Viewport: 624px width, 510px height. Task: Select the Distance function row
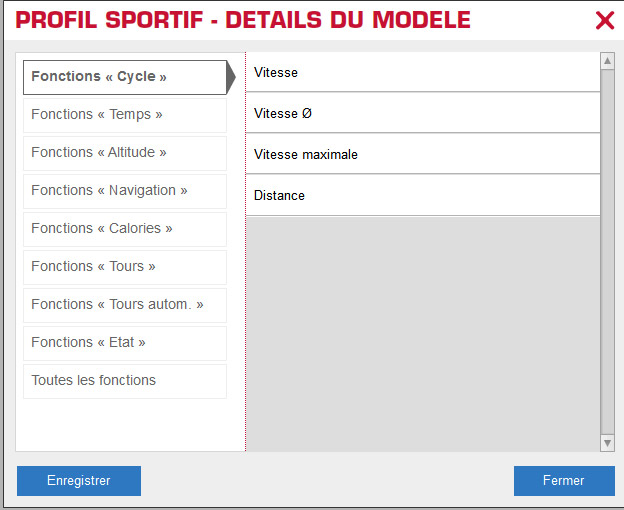[x=423, y=195]
